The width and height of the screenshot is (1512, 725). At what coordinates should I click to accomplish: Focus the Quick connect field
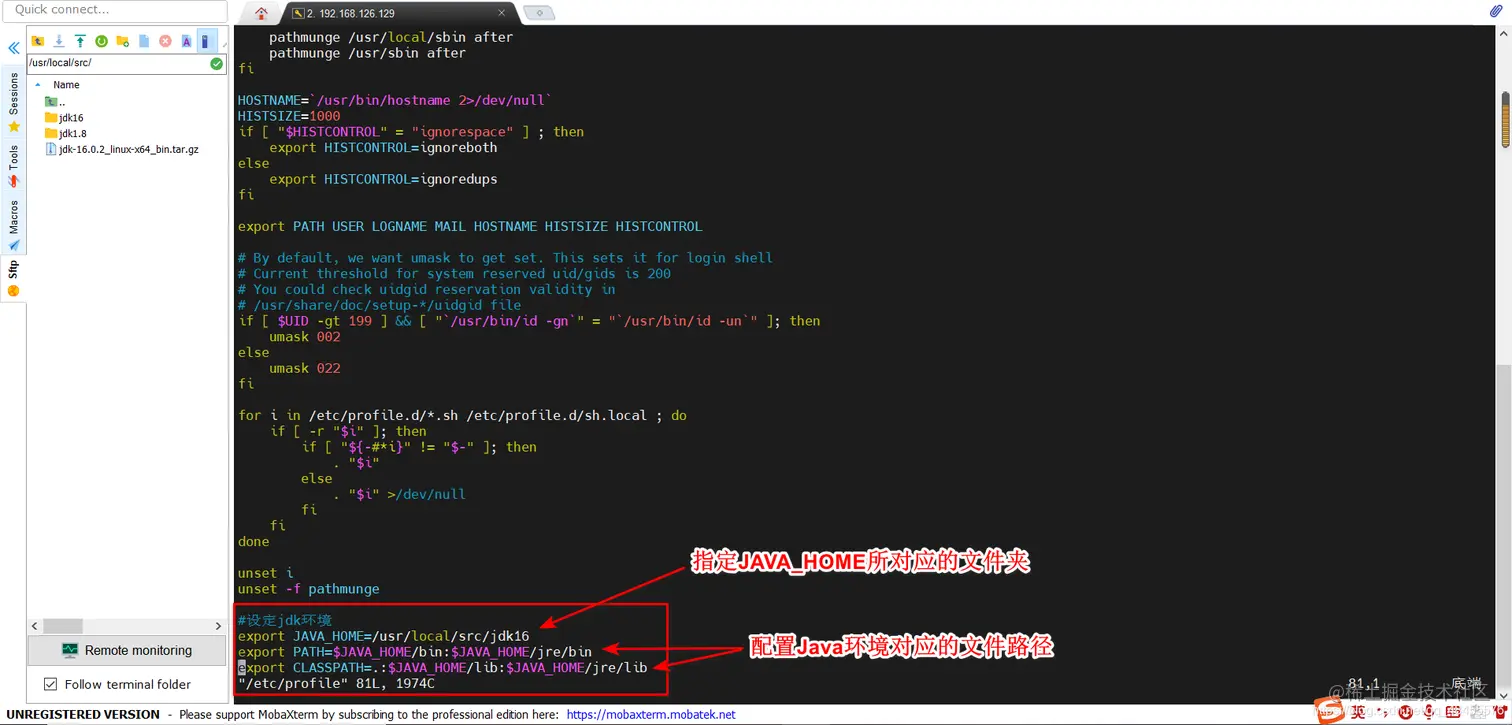(x=114, y=10)
